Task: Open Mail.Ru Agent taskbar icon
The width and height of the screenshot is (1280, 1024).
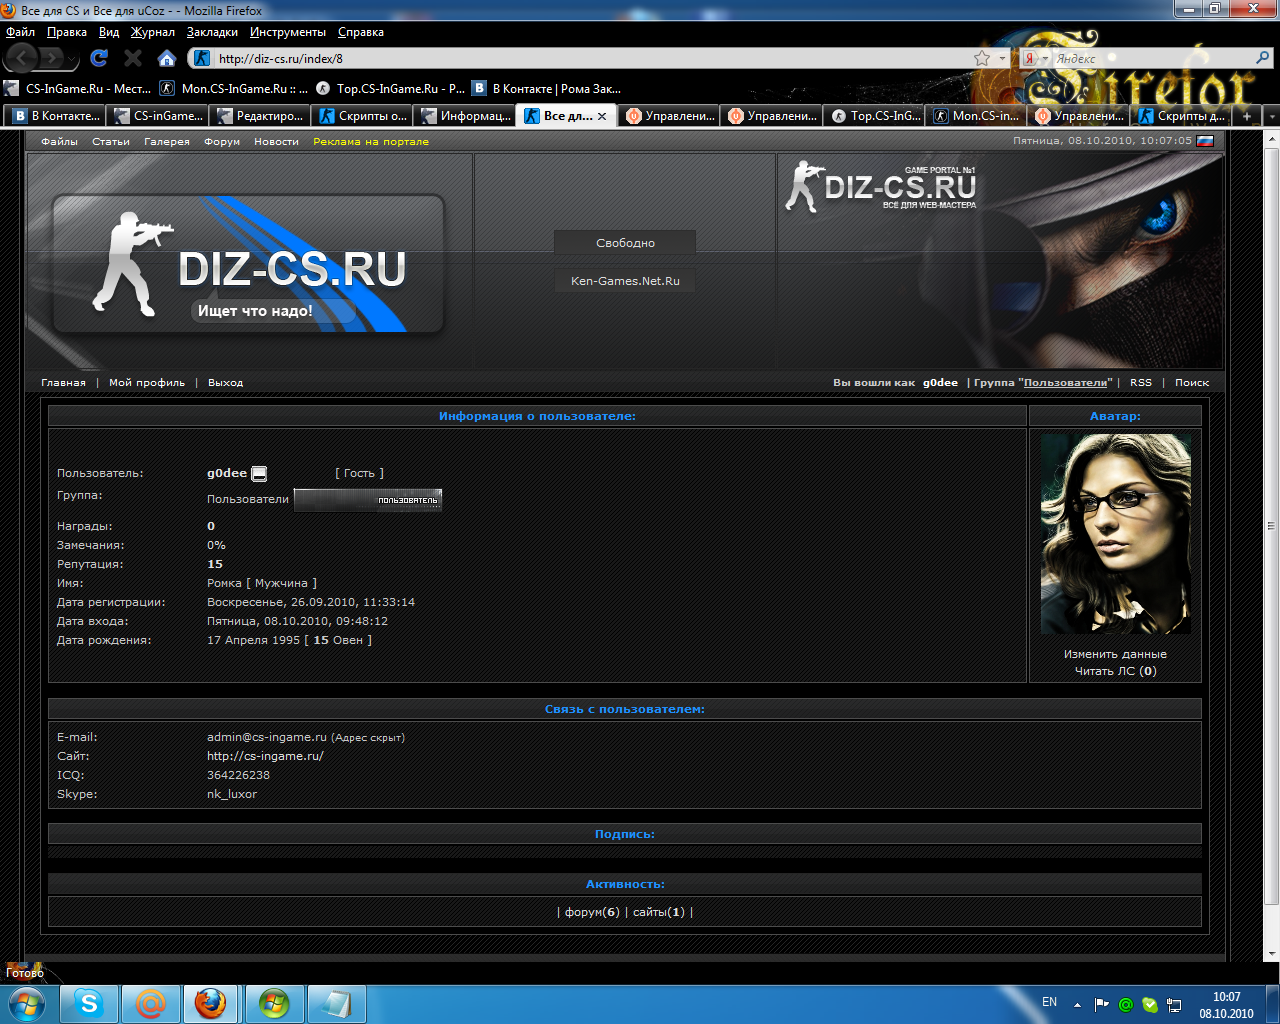Action: tap(151, 1003)
